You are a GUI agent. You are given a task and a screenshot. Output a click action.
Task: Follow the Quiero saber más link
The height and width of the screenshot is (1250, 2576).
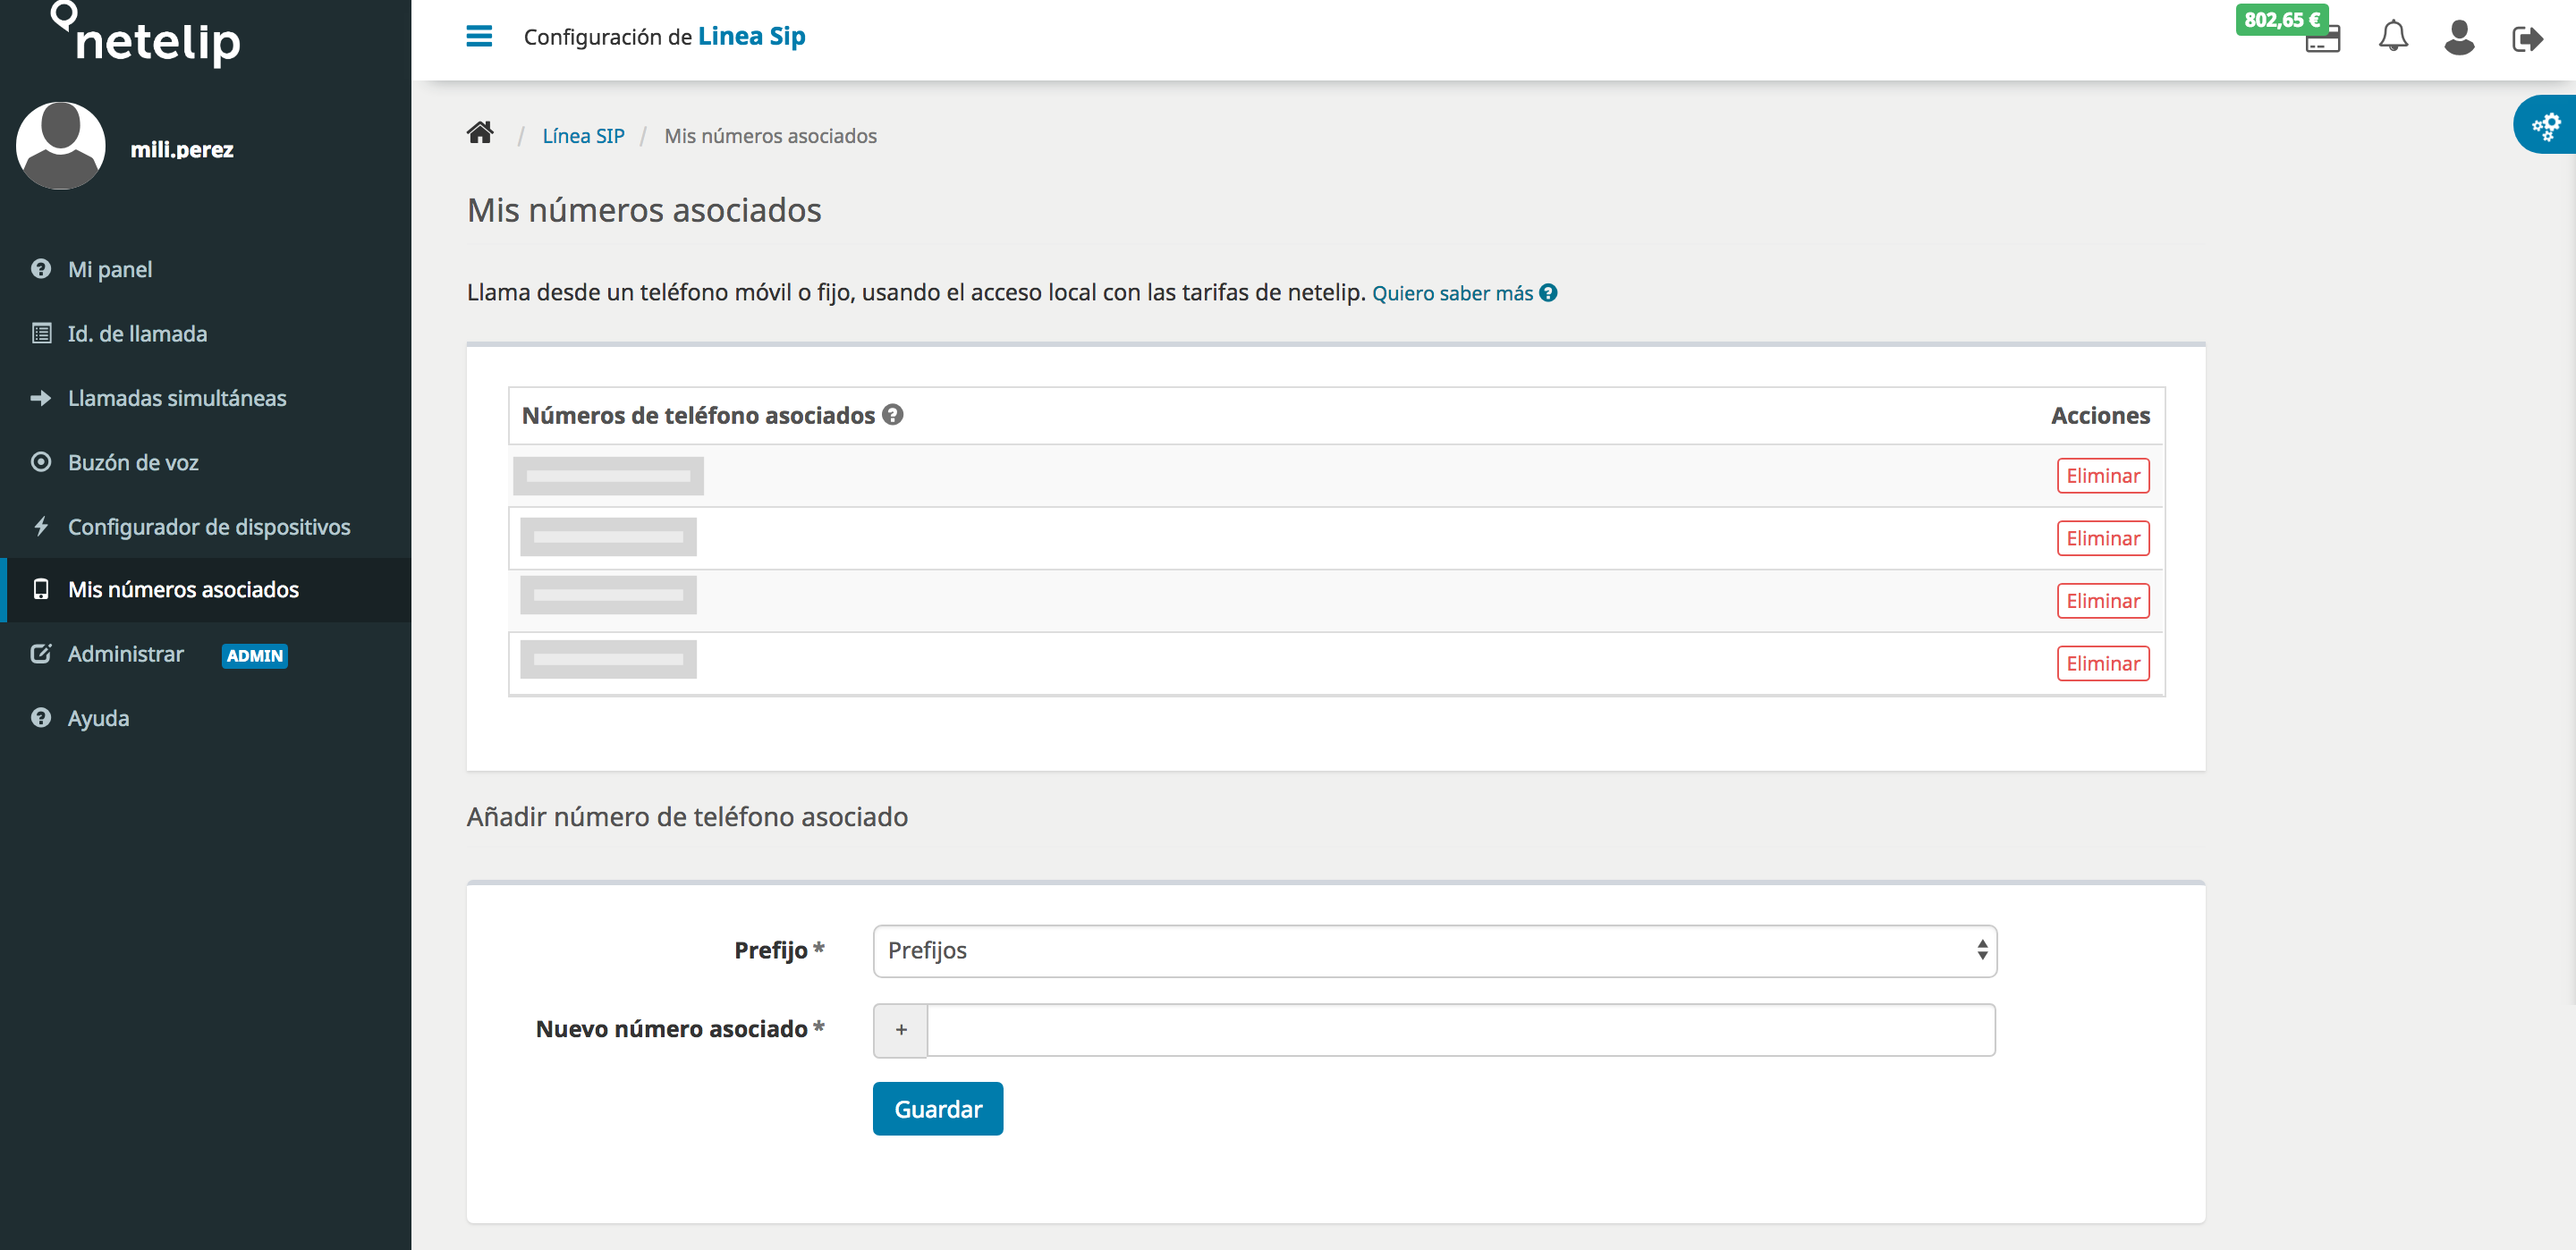pyautogui.click(x=1452, y=293)
